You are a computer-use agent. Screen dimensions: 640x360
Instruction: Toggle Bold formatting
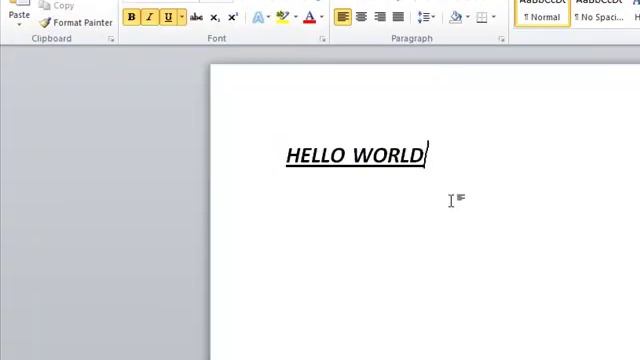(x=131, y=17)
